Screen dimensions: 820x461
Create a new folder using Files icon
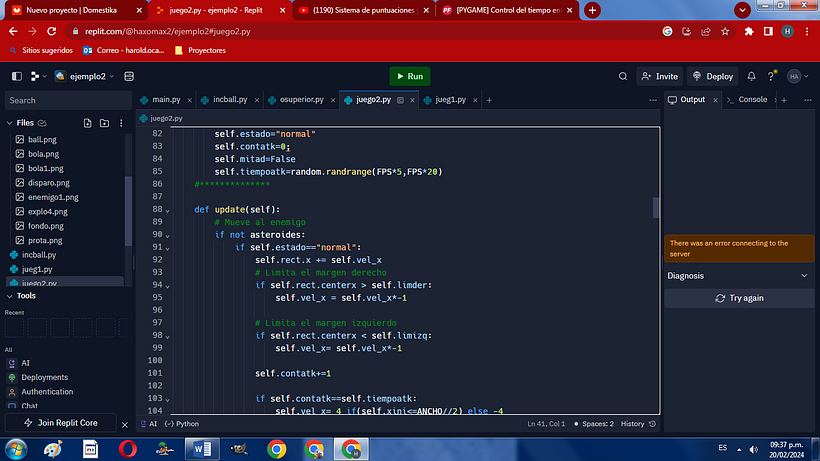click(x=104, y=123)
